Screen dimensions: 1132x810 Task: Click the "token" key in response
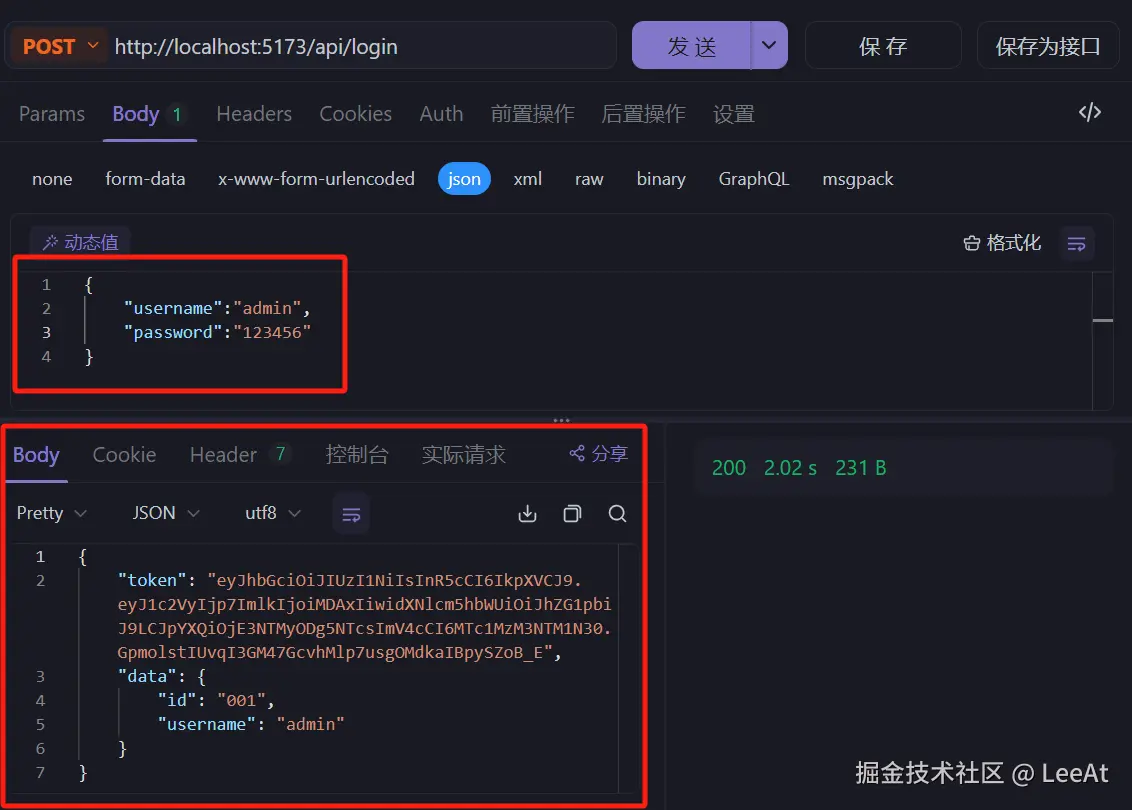click(152, 580)
